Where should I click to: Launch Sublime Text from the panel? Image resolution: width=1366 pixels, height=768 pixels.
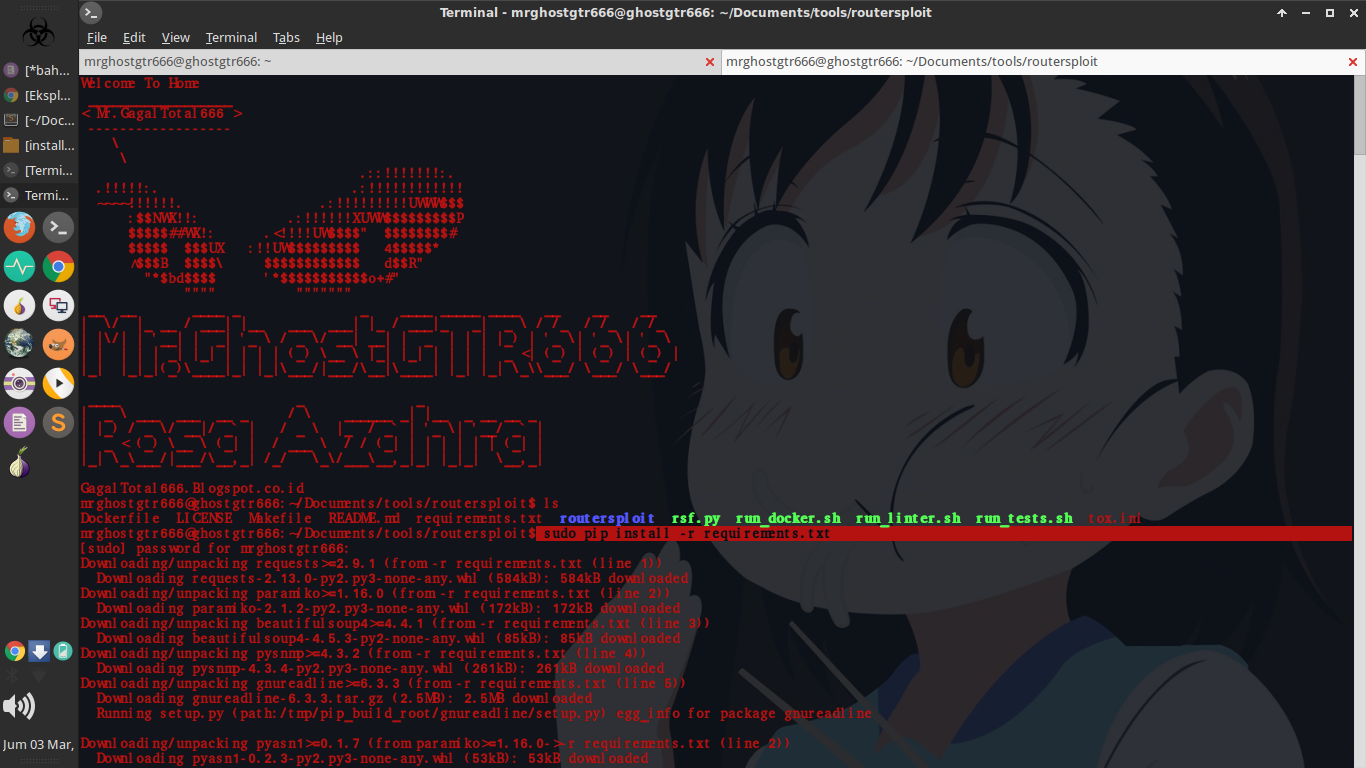[x=58, y=422]
